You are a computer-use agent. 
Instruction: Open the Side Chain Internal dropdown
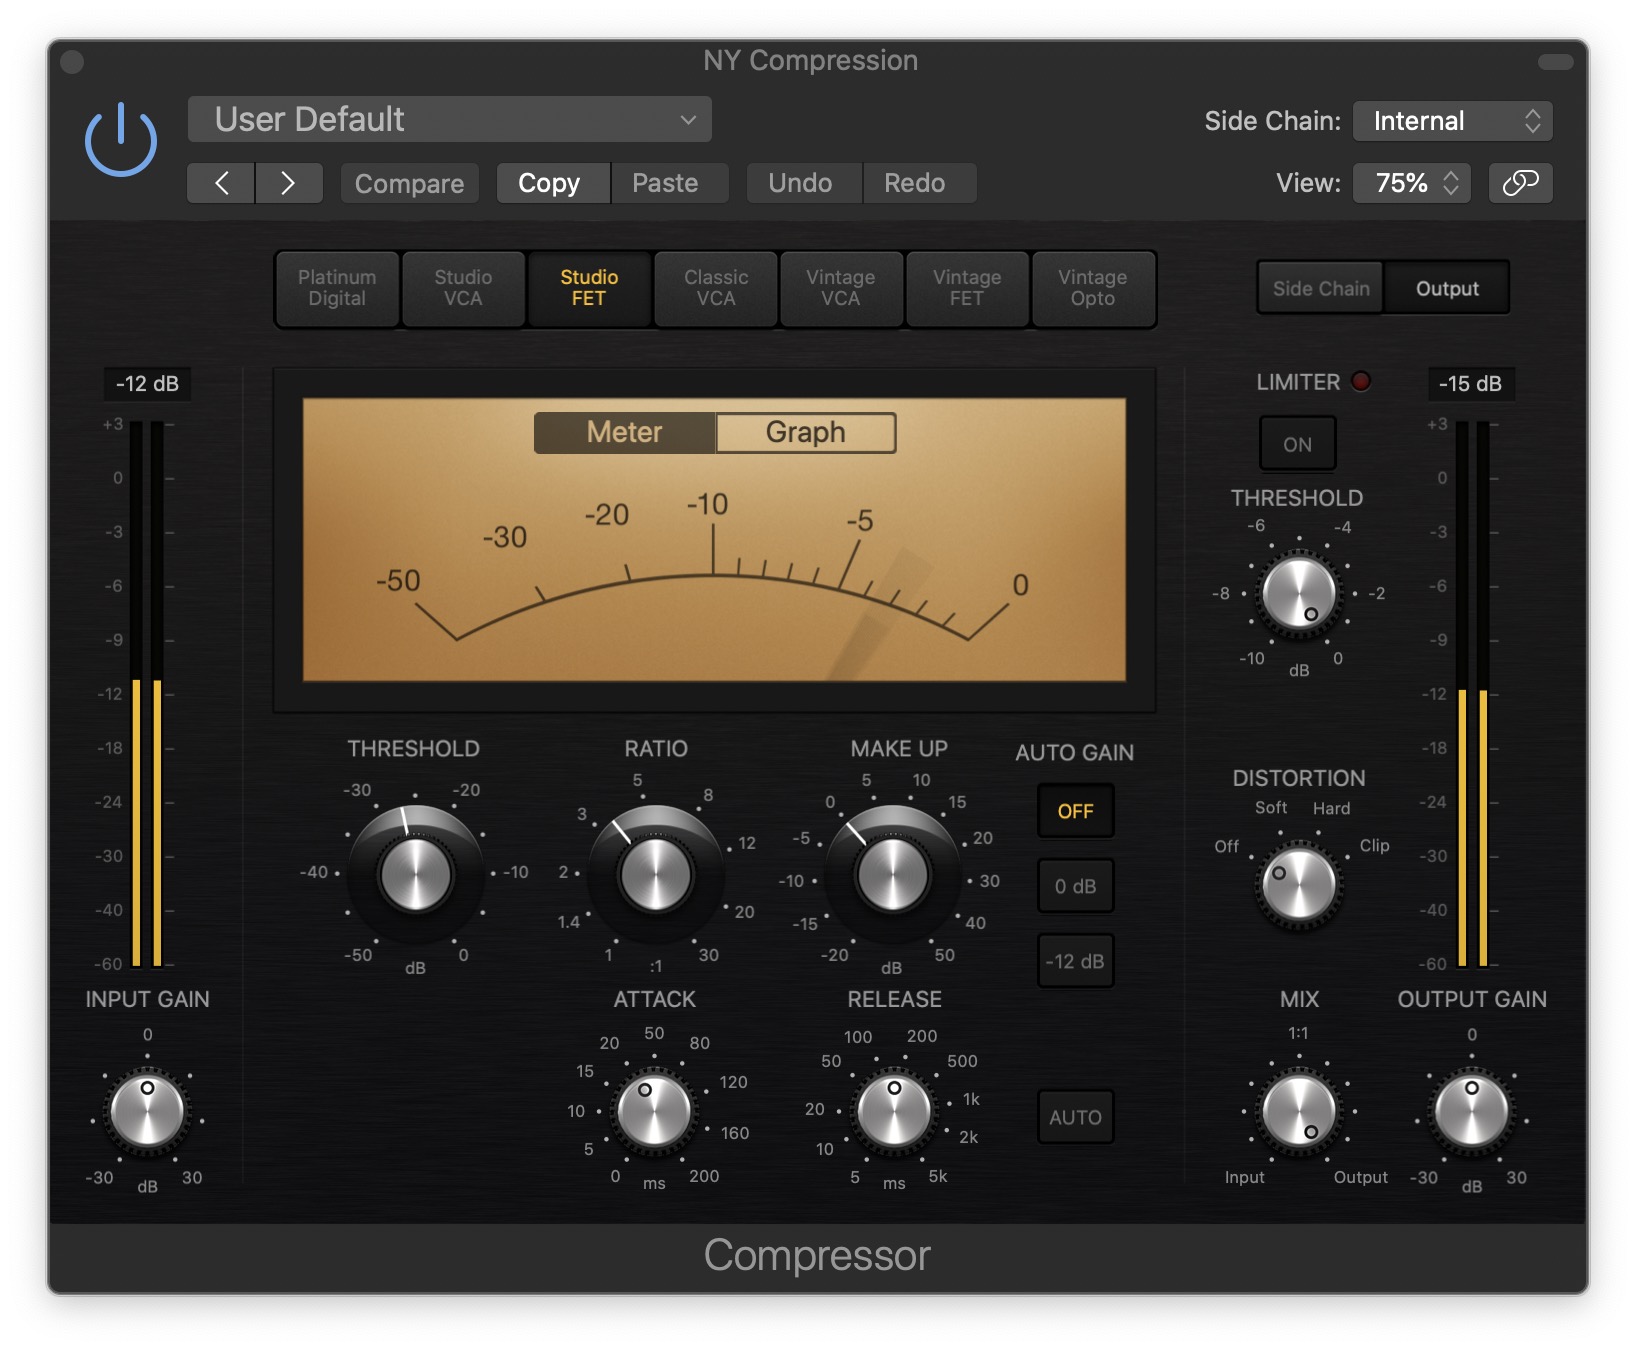(x=1451, y=121)
